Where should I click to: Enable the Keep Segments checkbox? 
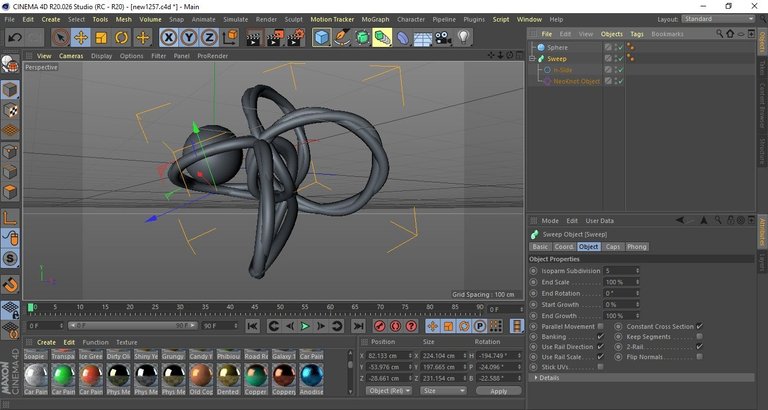coord(699,337)
